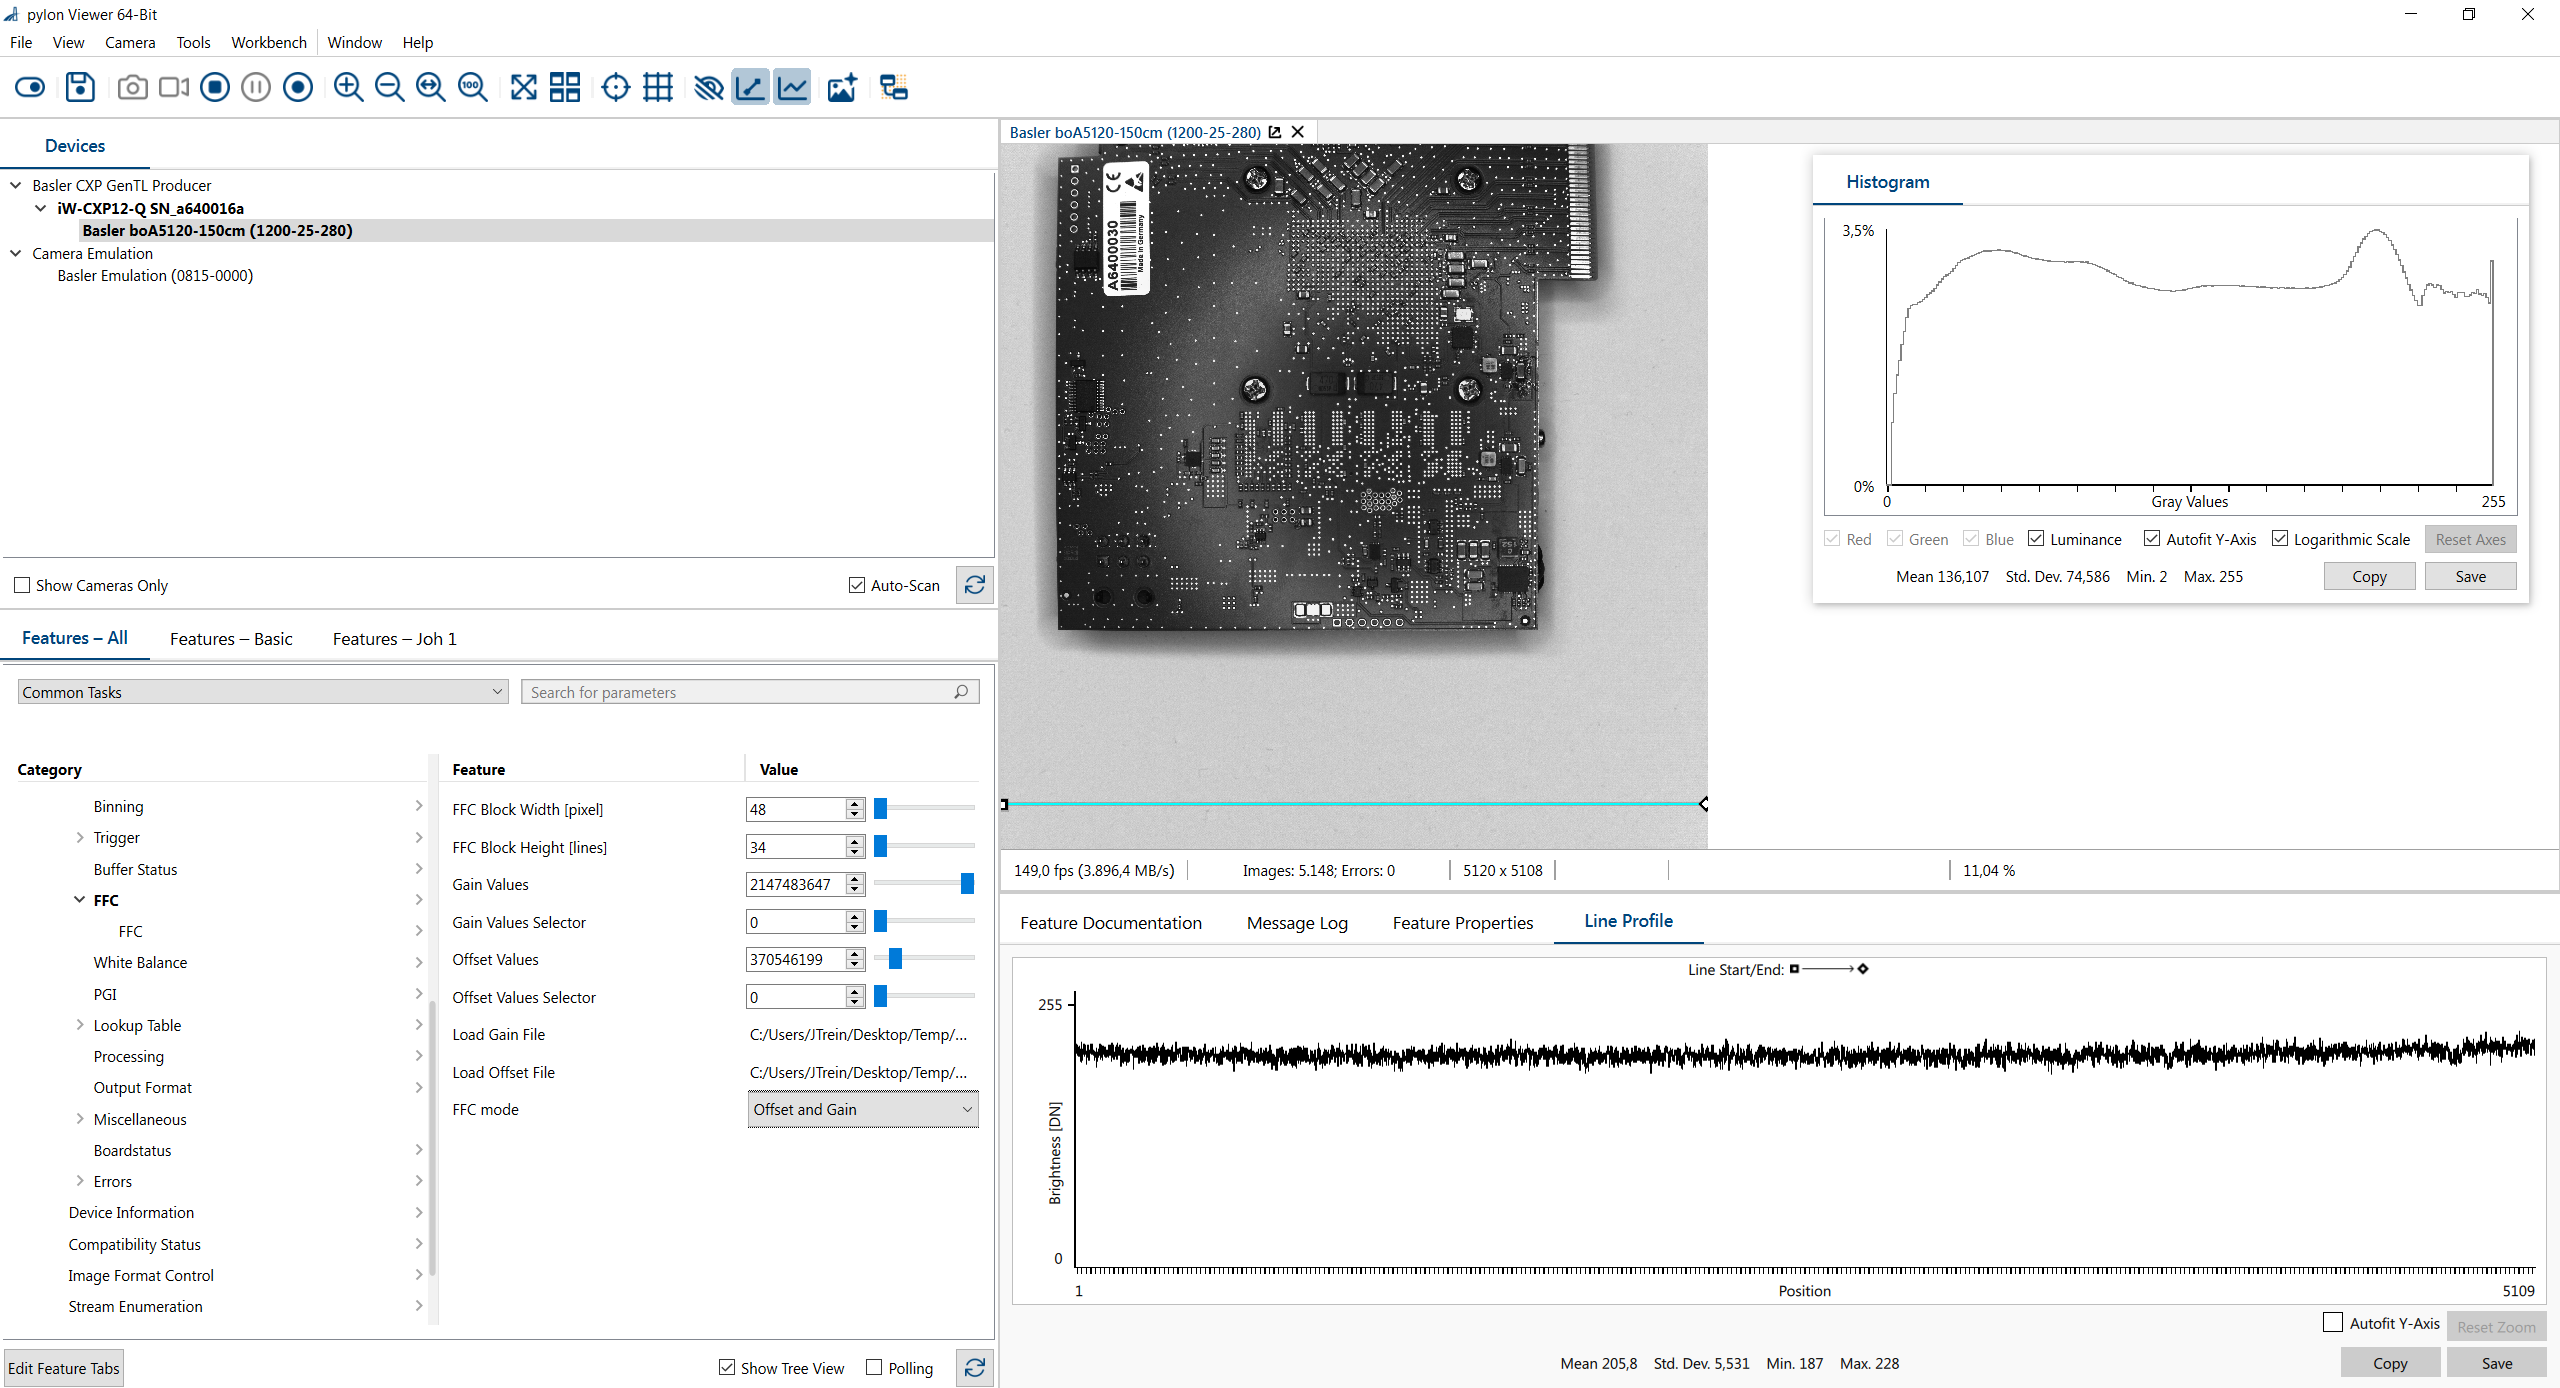This screenshot has height=1388, width=2560.
Task: Collapse the iW-CXP12-Q SN_a640016a node
Action: [41, 208]
